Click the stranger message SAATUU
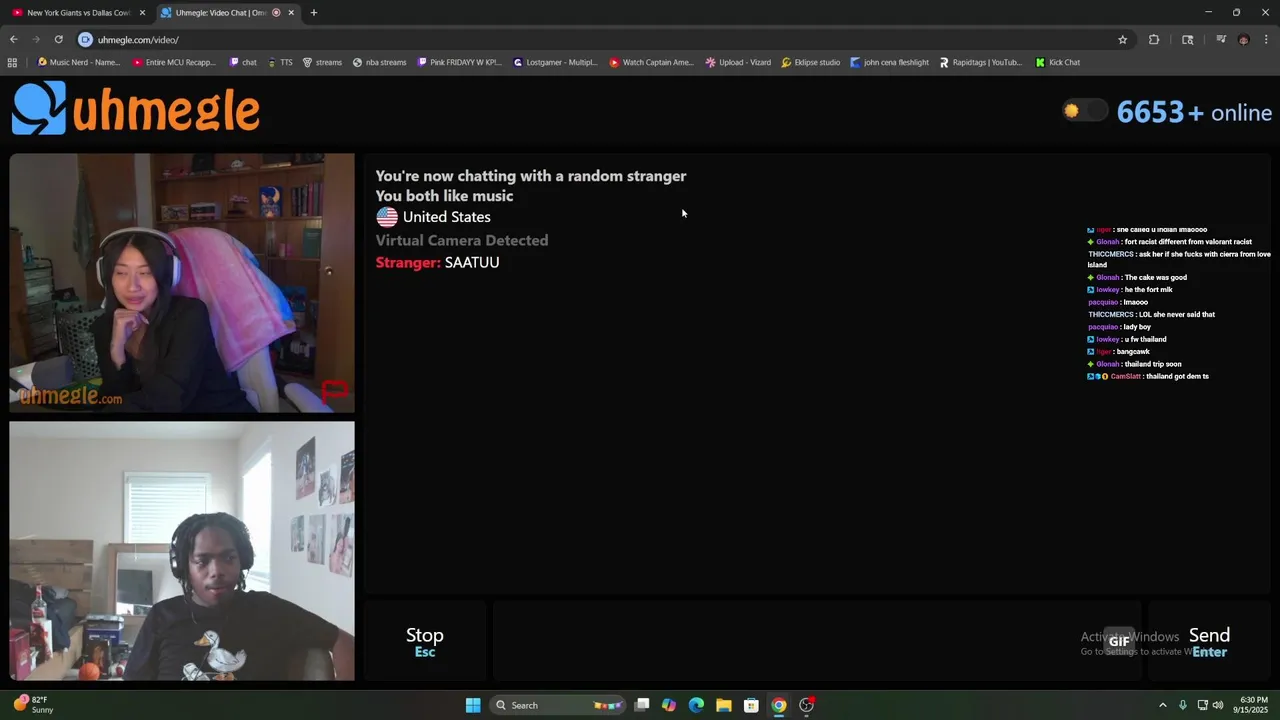 coord(472,262)
